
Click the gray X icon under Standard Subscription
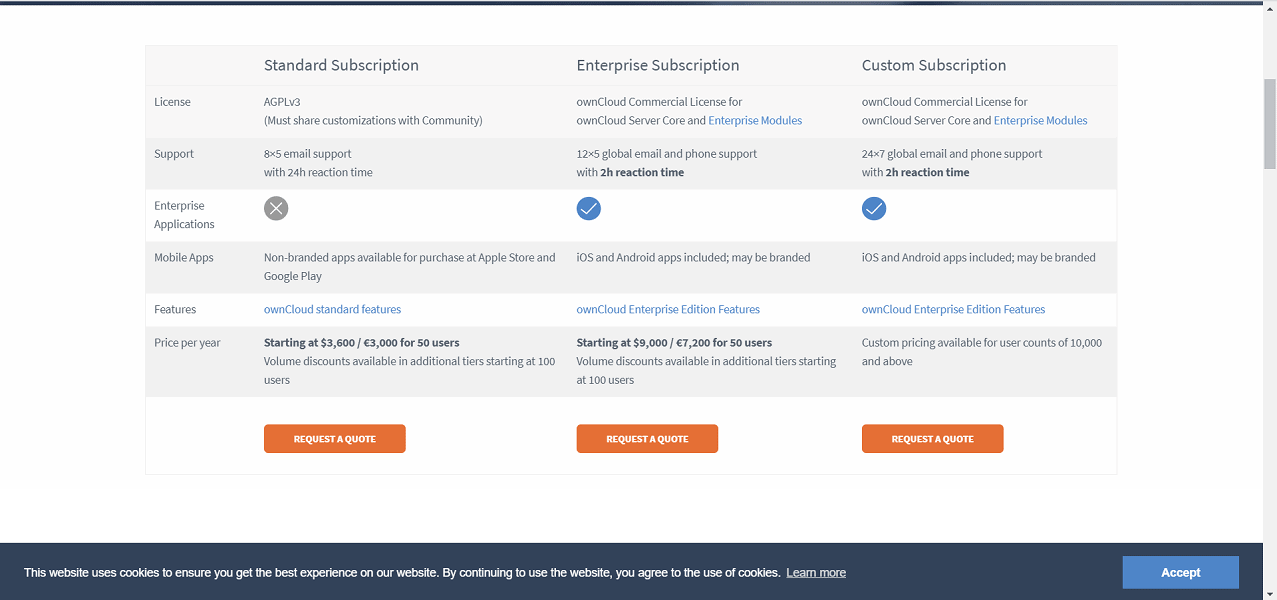click(x=276, y=208)
